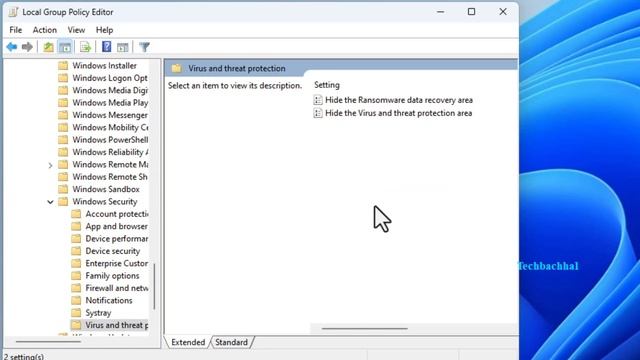Click the Systray folder icon
The image size is (640, 360).
click(x=76, y=313)
